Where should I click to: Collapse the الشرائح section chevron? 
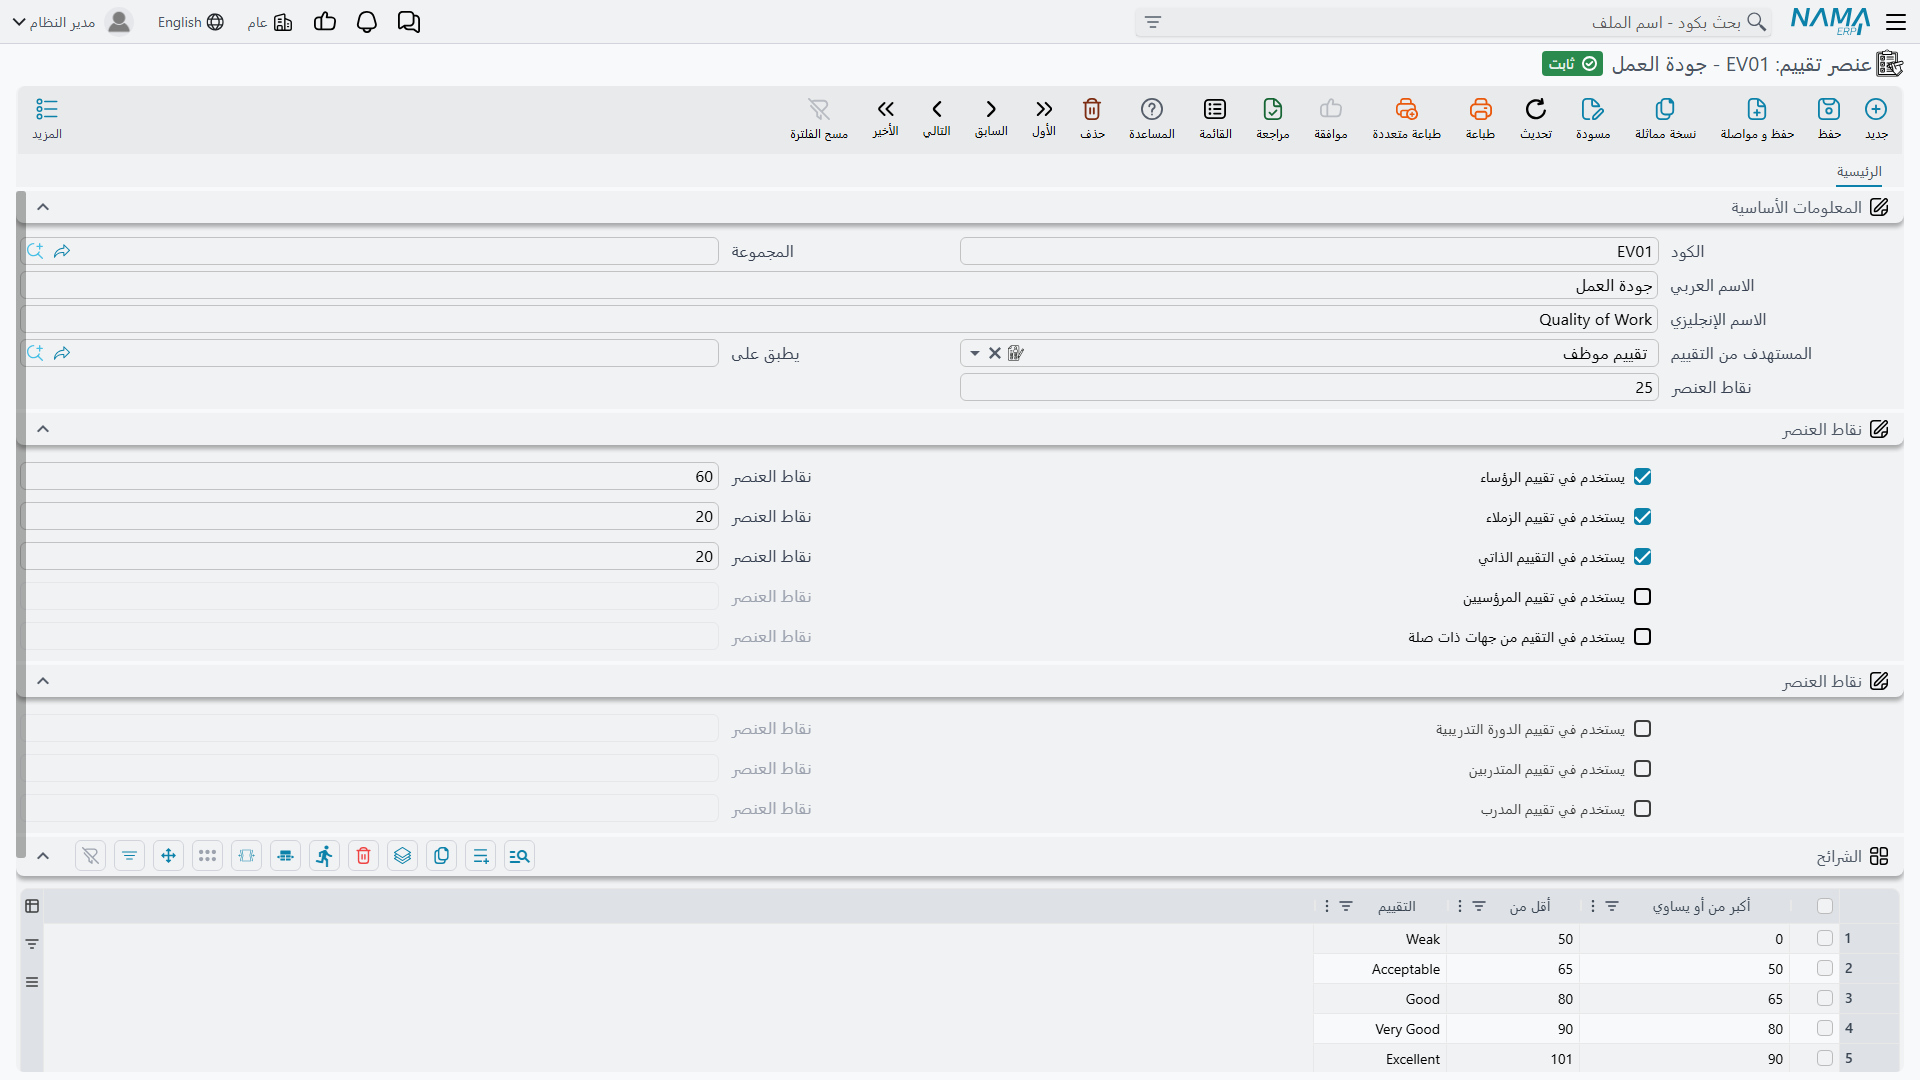click(43, 856)
